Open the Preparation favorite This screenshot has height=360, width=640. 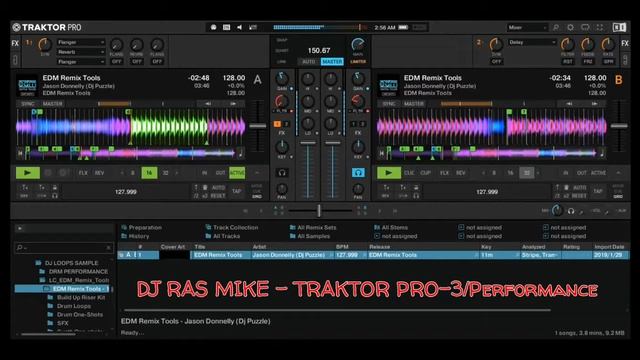pos(142,228)
